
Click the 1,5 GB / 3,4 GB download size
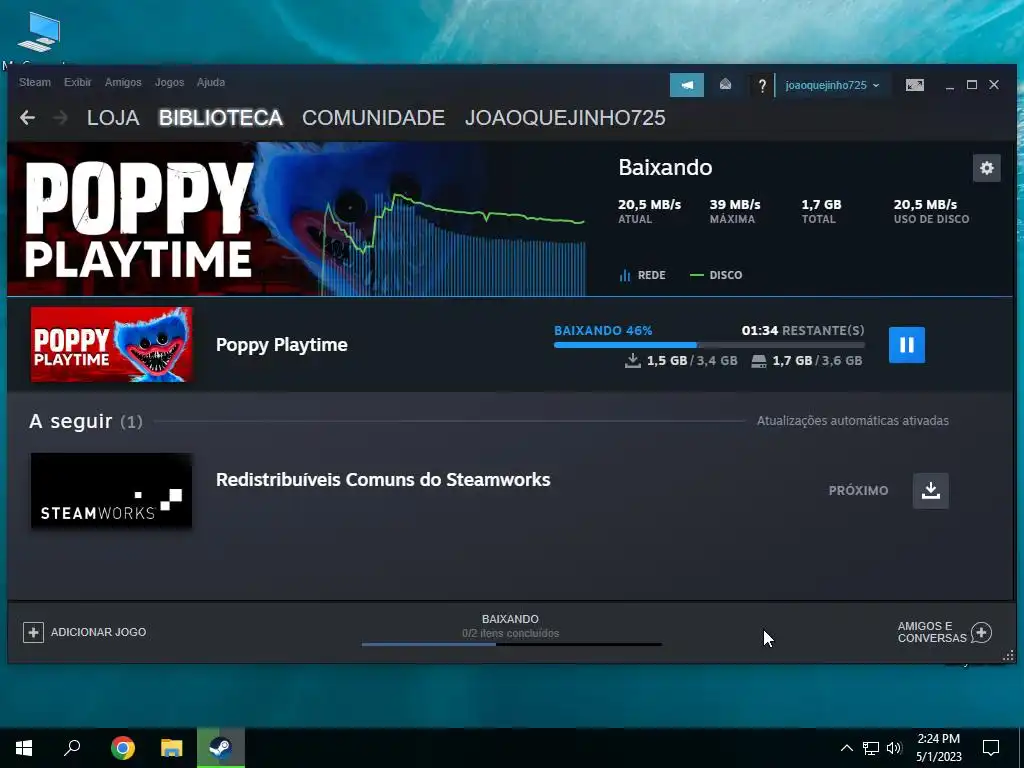tap(681, 360)
